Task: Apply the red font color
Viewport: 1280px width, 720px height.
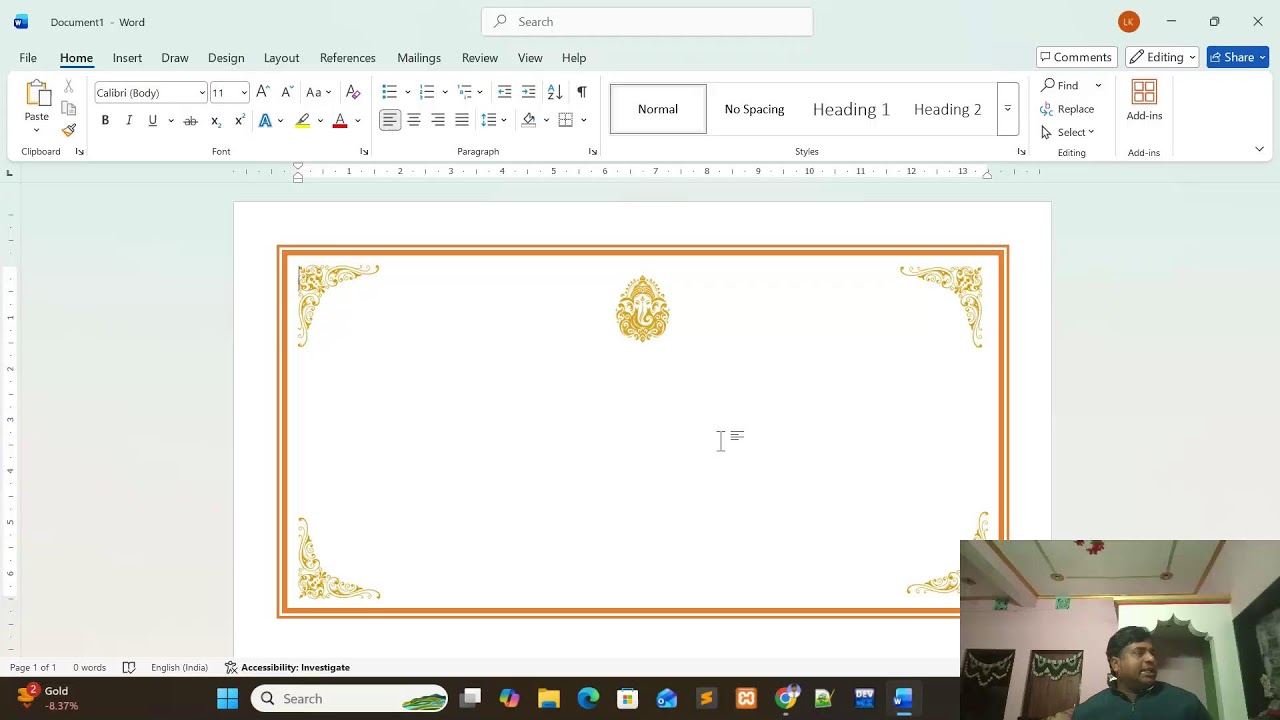Action: click(340, 120)
